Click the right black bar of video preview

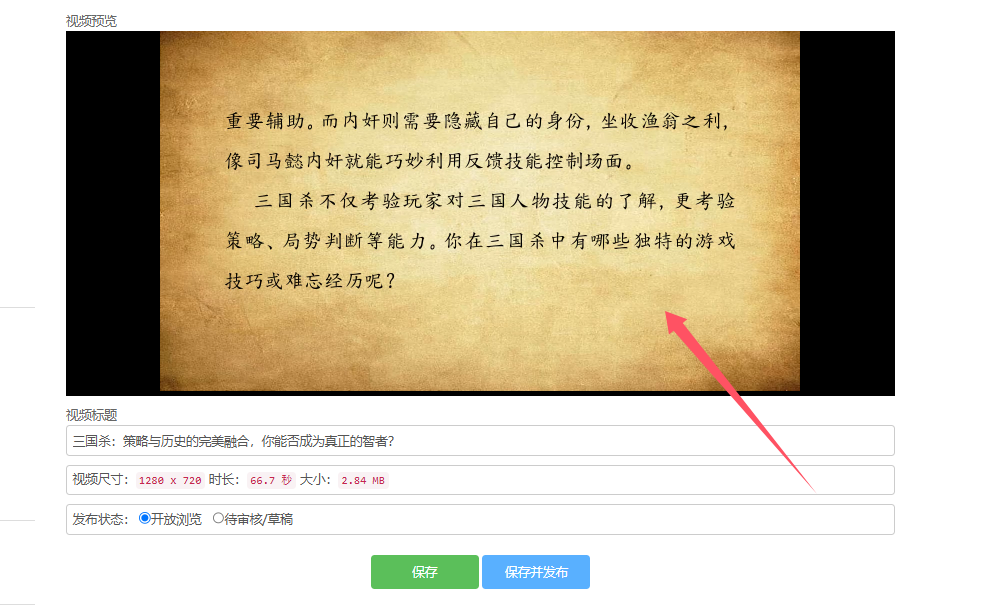[847, 213]
